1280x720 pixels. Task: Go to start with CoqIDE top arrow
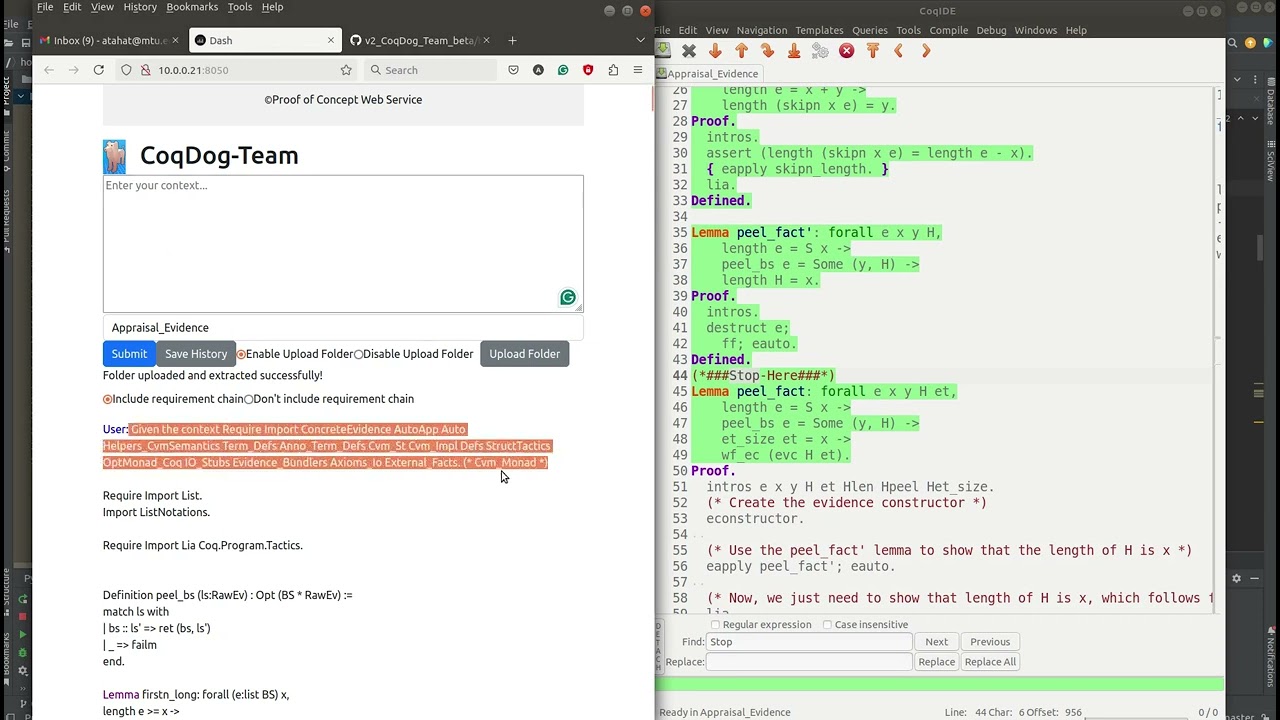tap(872, 50)
